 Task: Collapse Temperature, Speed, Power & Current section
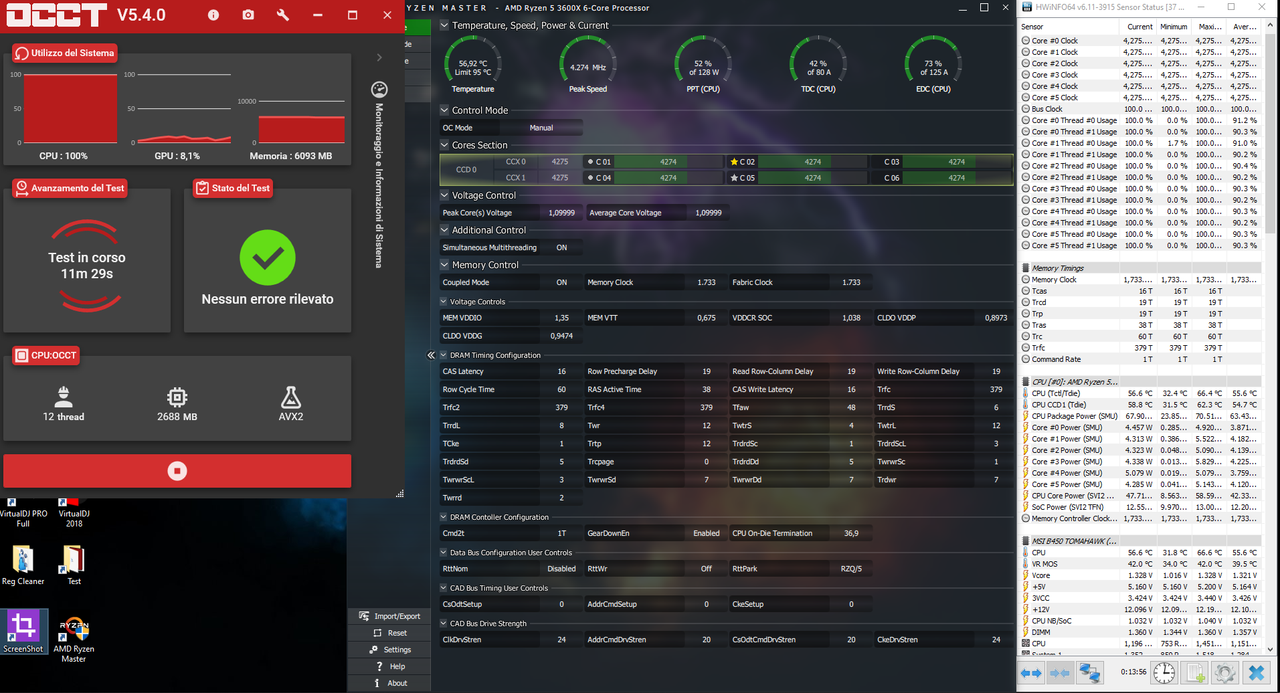point(445,25)
